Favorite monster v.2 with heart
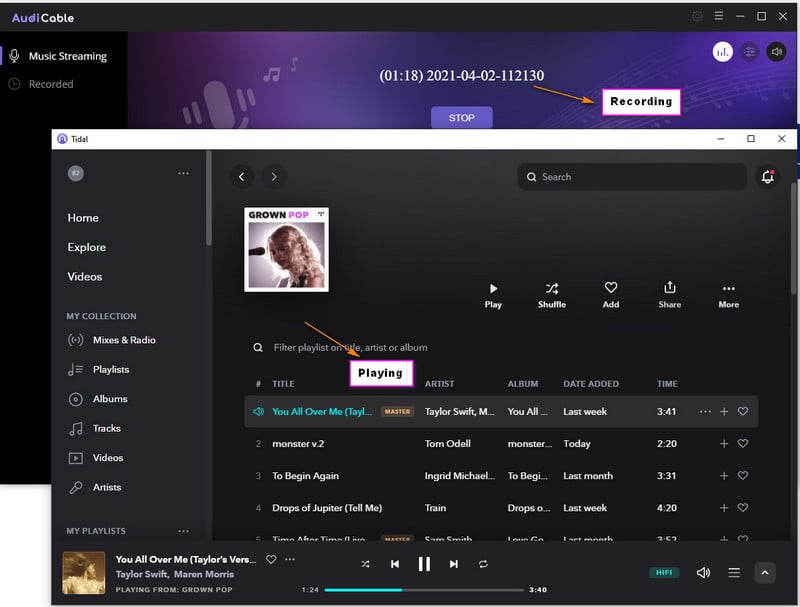This screenshot has width=800, height=607. pyautogui.click(x=743, y=443)
